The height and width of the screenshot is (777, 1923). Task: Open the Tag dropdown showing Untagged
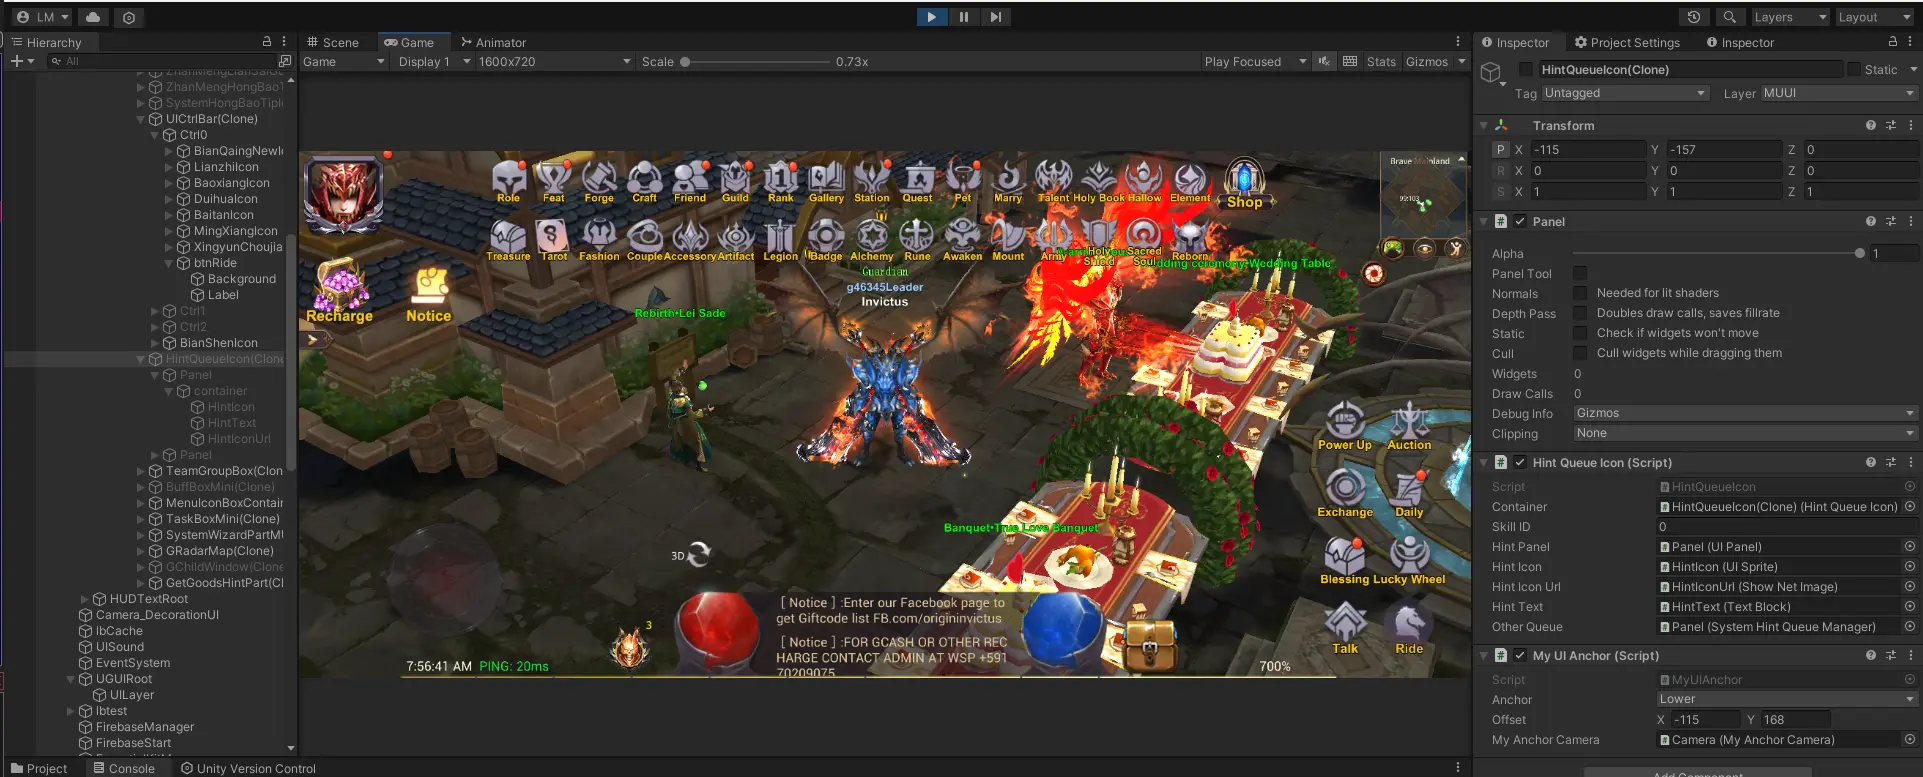pos(1625,93)
